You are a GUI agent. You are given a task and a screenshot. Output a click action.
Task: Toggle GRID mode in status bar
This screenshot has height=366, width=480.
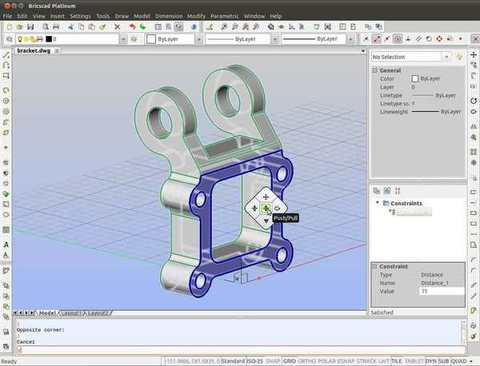(x=289, y=361)
